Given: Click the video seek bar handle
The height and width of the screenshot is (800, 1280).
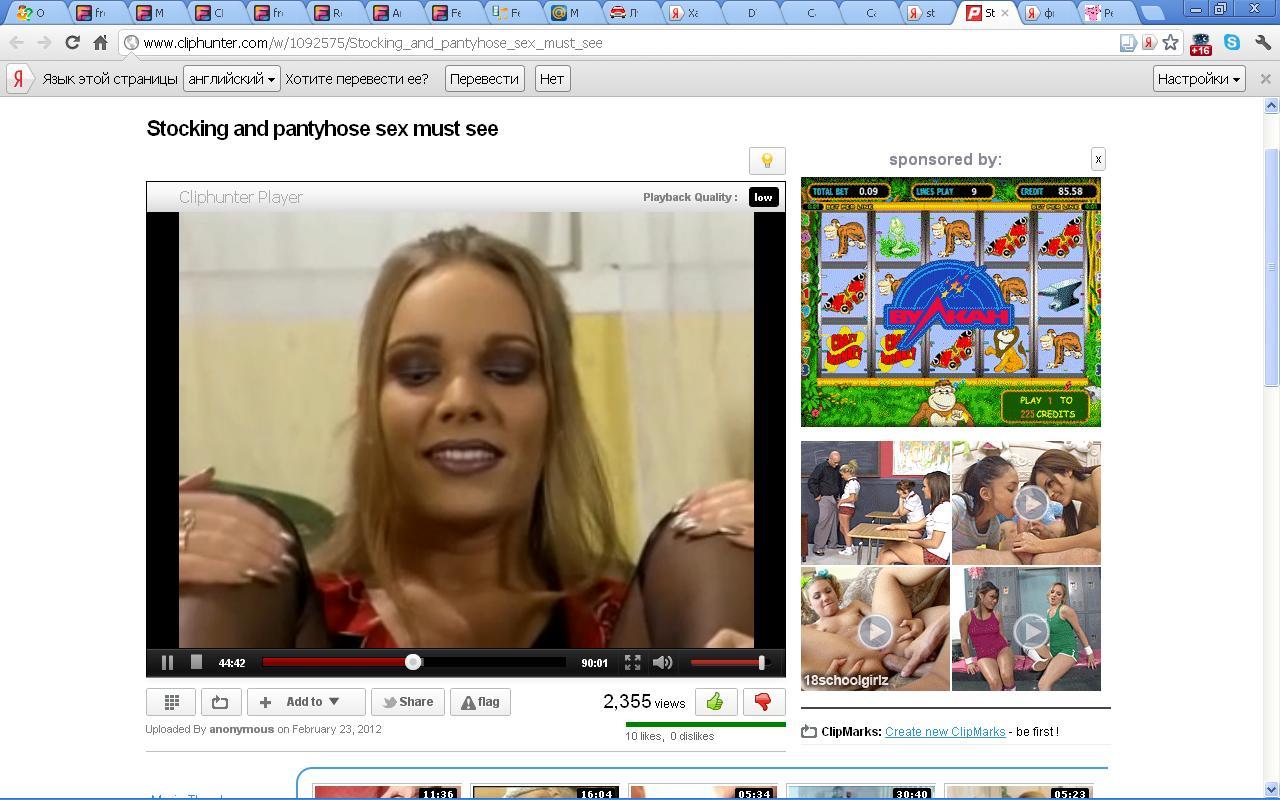Looking at the screenshot, I should tap(413, 662).
